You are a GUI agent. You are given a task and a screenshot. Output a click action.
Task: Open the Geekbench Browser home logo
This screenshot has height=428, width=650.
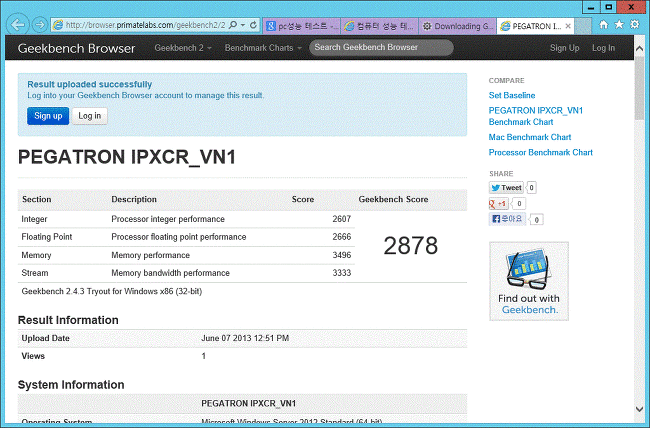tap(76, 48)
